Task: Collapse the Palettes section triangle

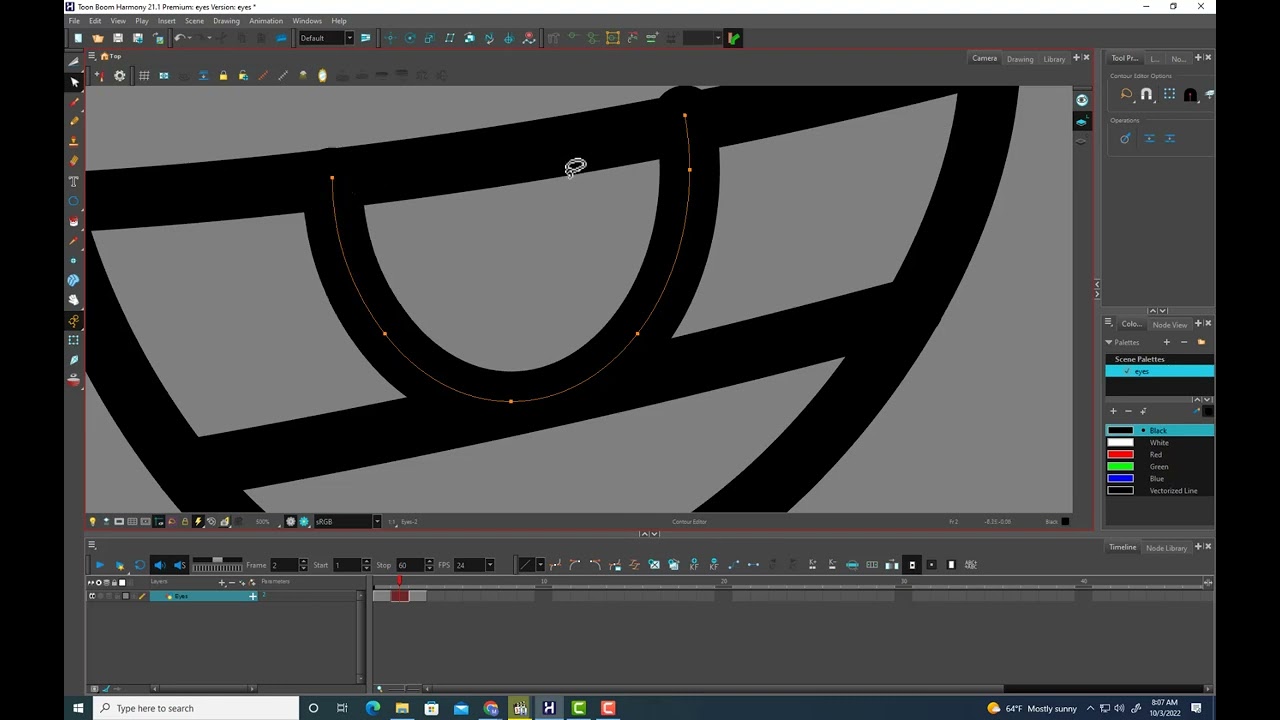Action: click(1109, 342)
